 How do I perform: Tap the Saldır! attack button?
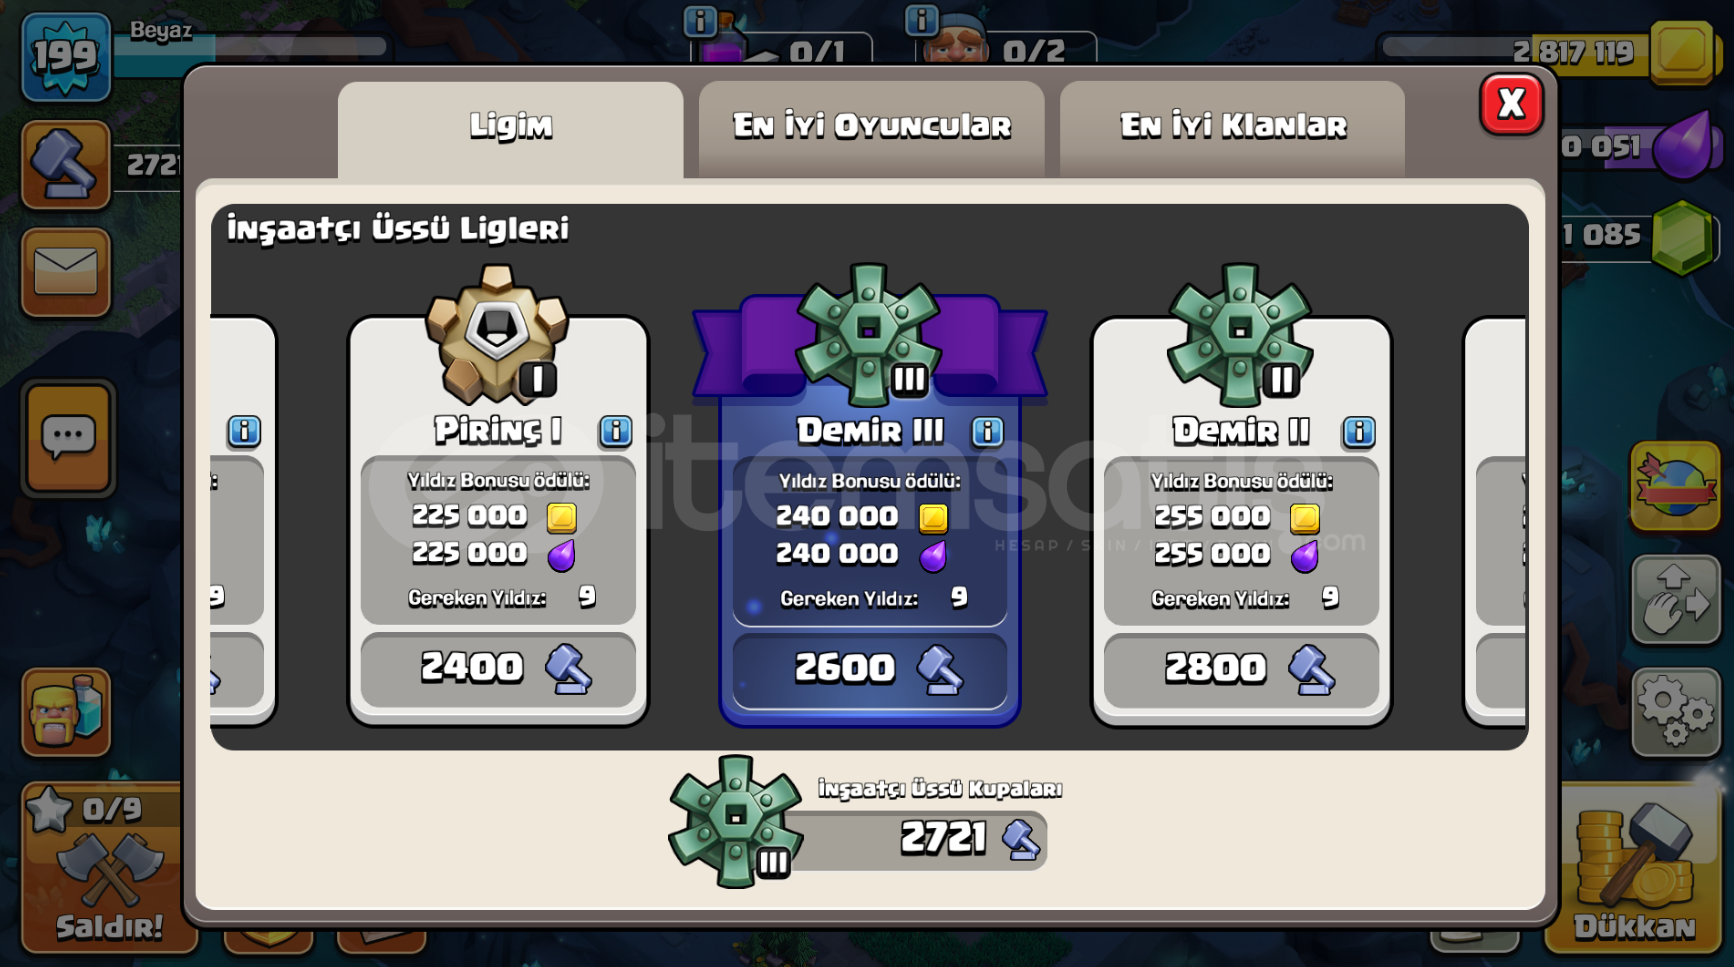(108, 868)
